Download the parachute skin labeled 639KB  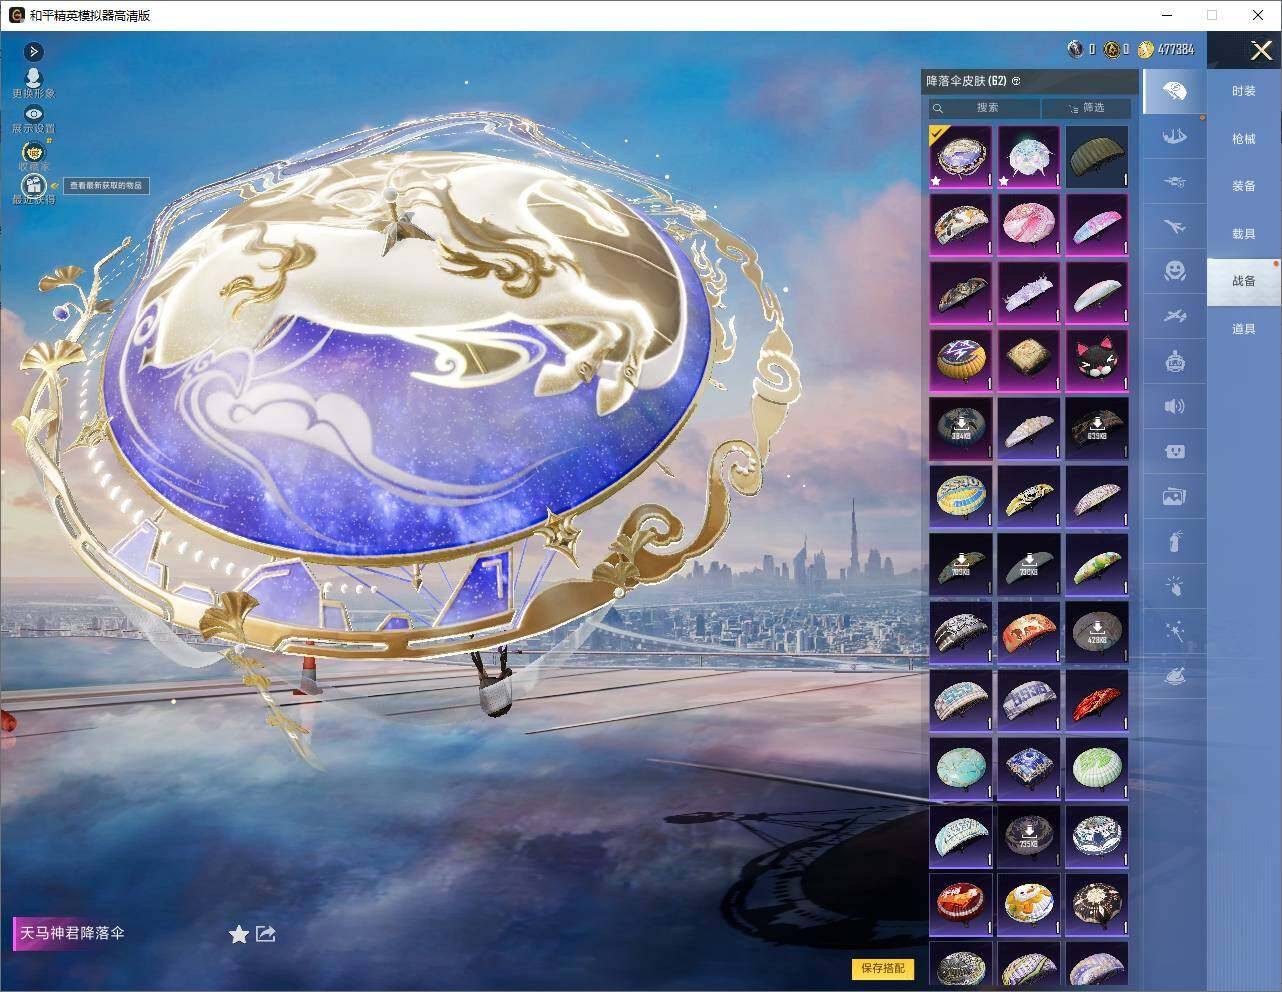pos(1096,429)
